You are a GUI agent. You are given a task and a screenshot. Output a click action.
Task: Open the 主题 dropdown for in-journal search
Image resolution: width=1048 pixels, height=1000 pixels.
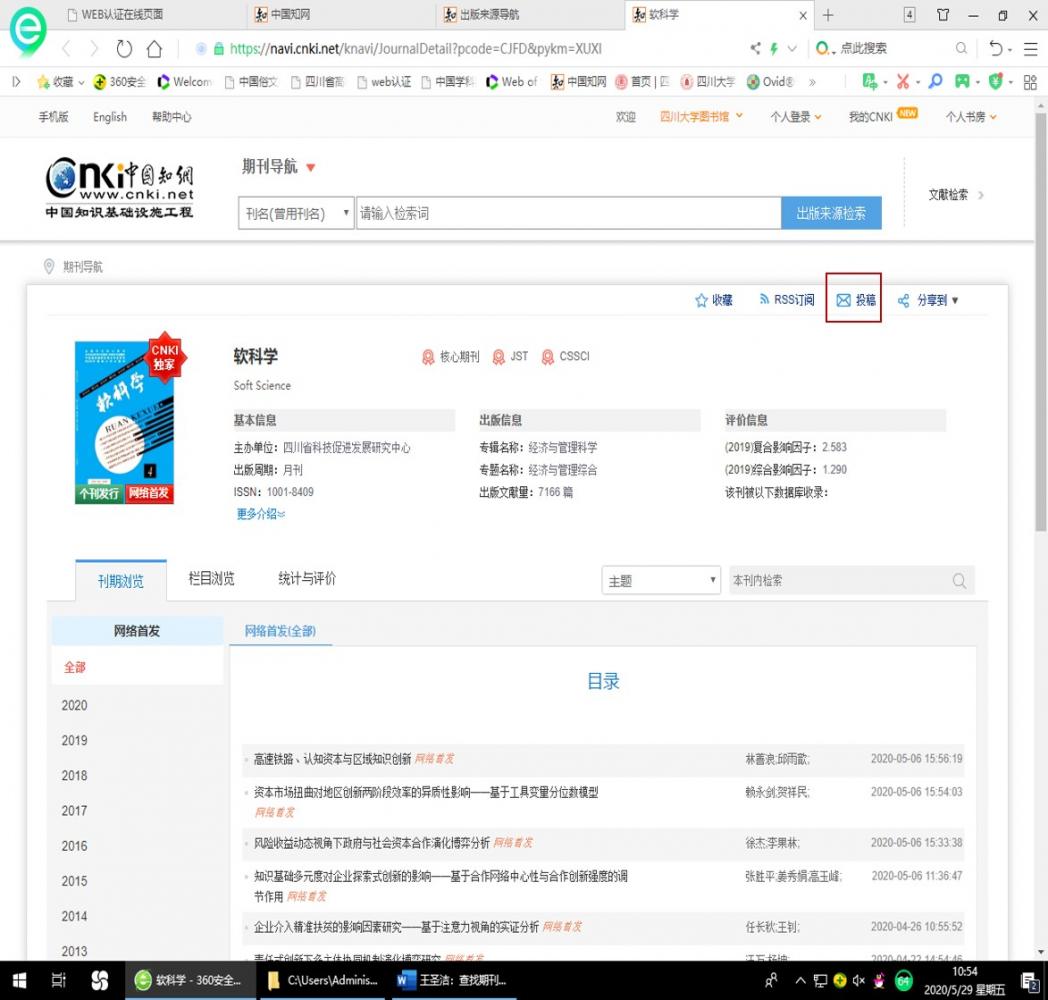tap(661, 580)
